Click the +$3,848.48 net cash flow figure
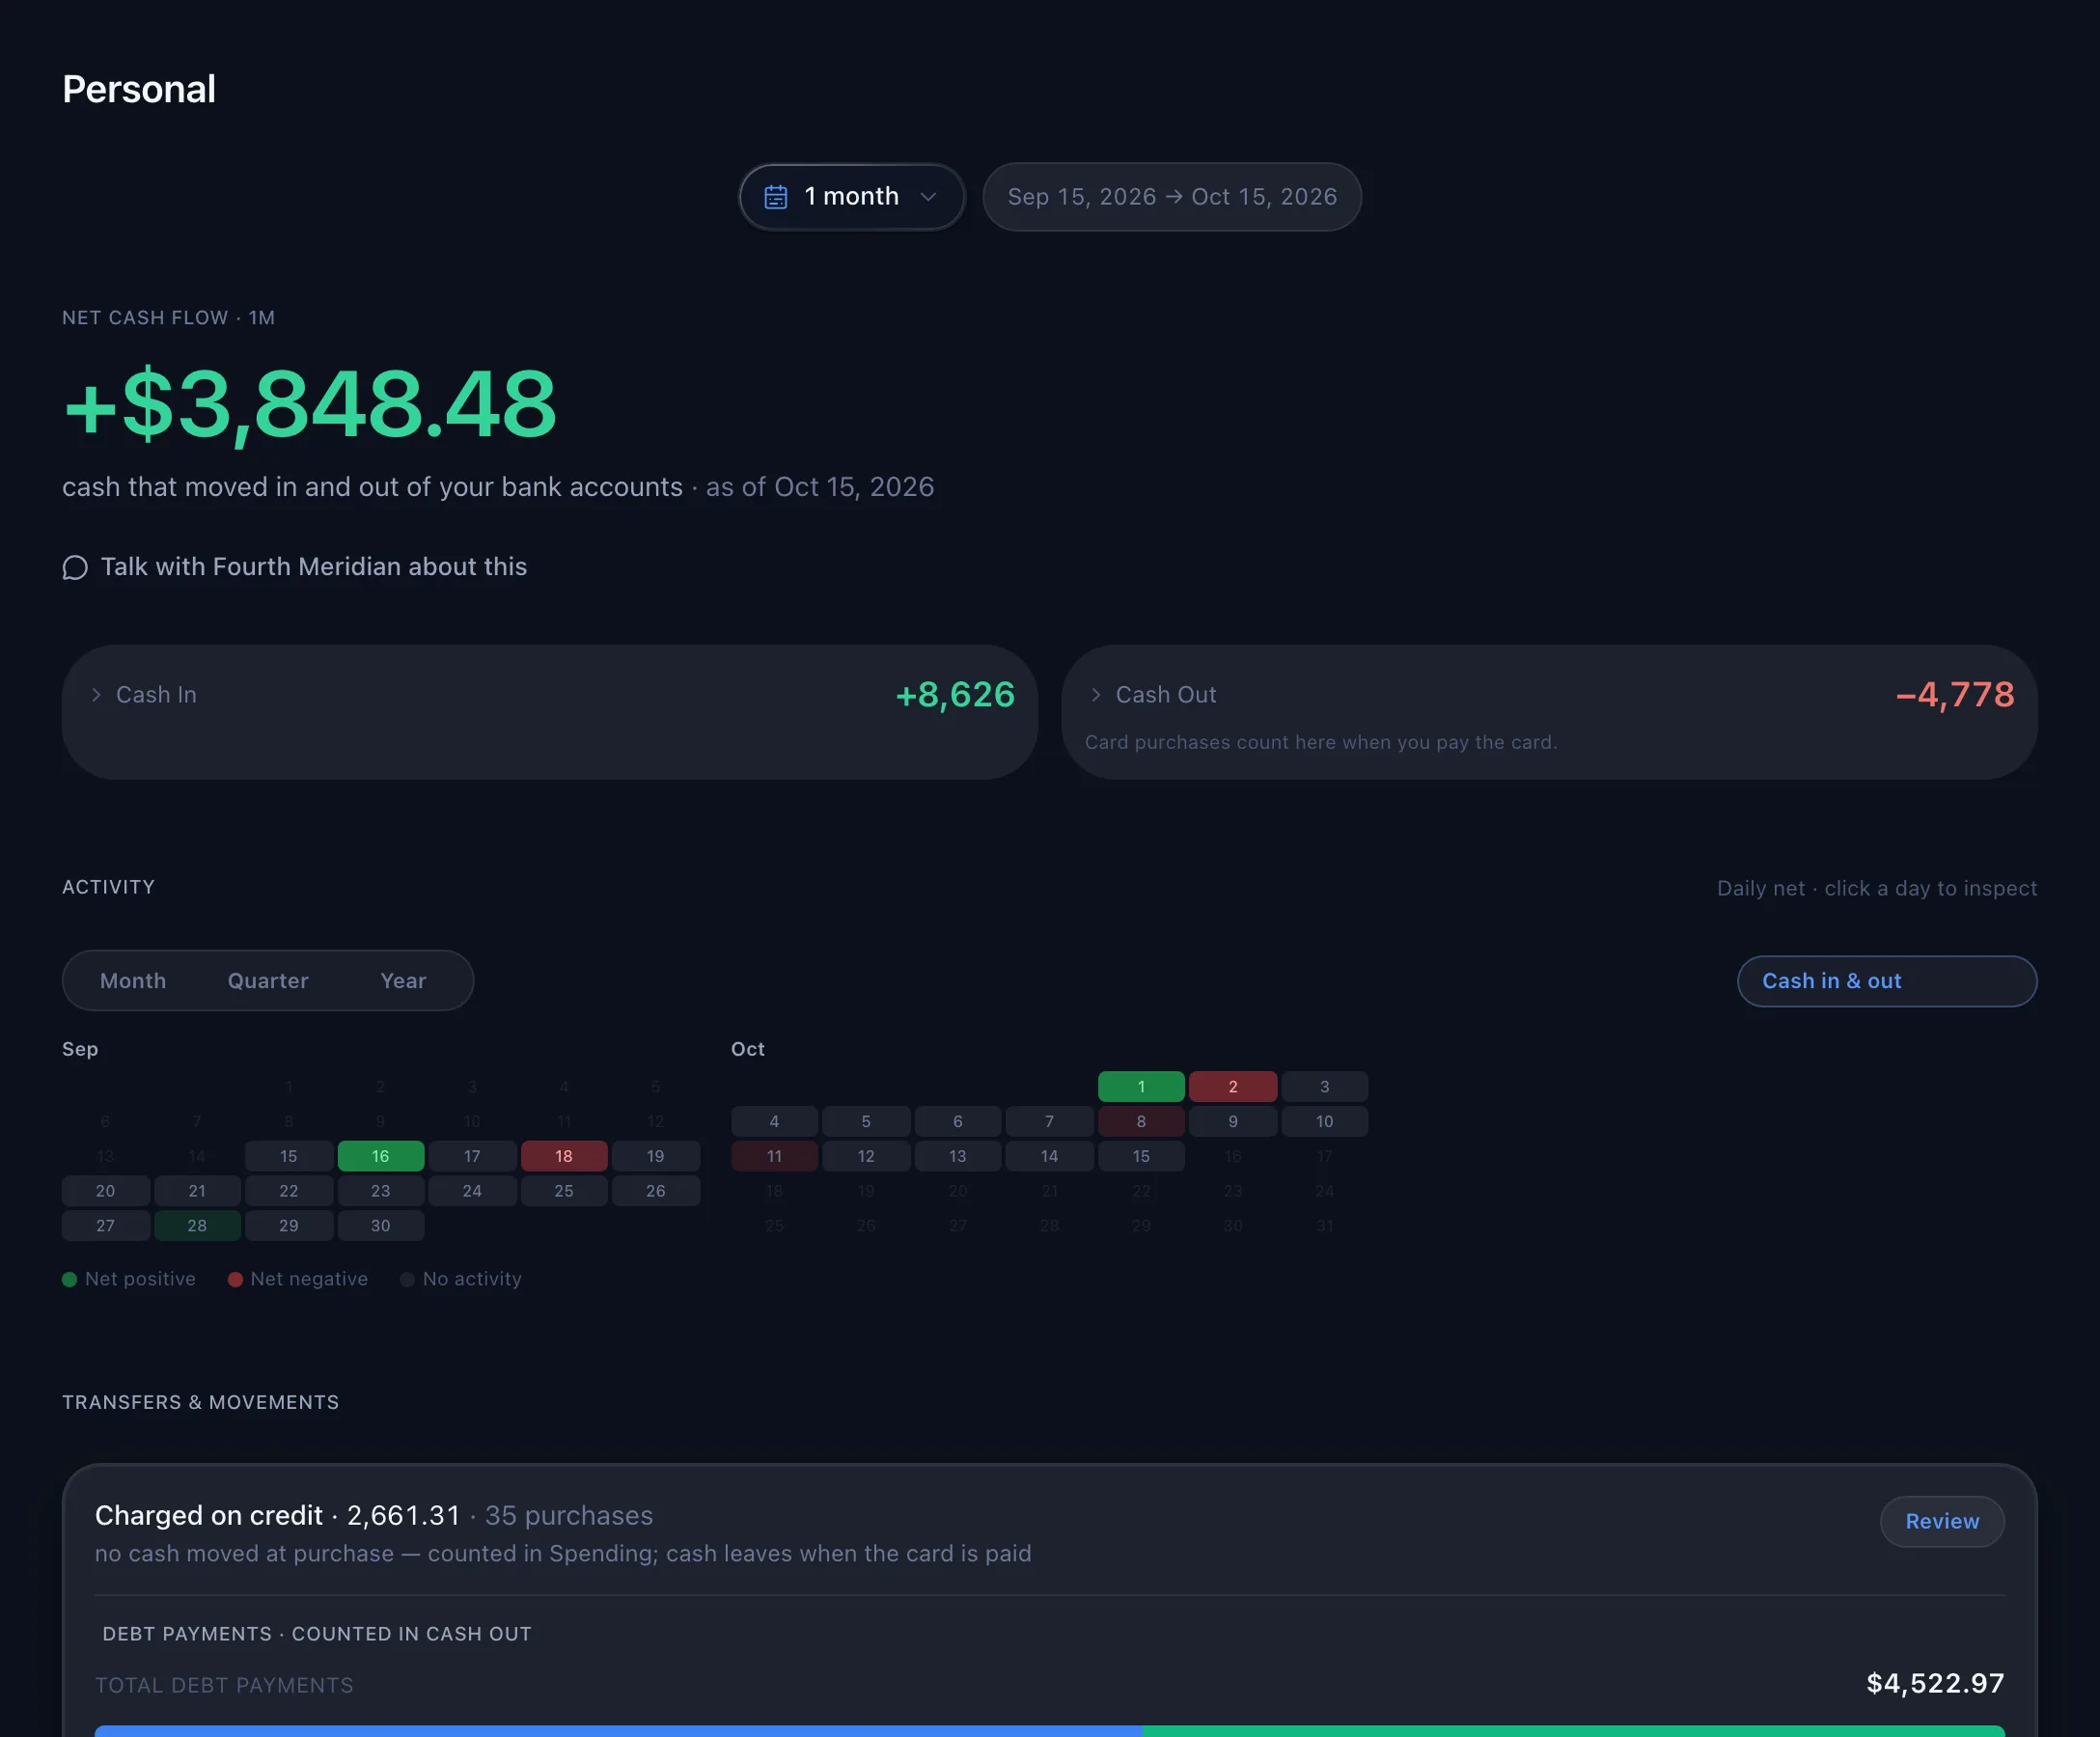The image size is (2100, 1737). point(309,404)
